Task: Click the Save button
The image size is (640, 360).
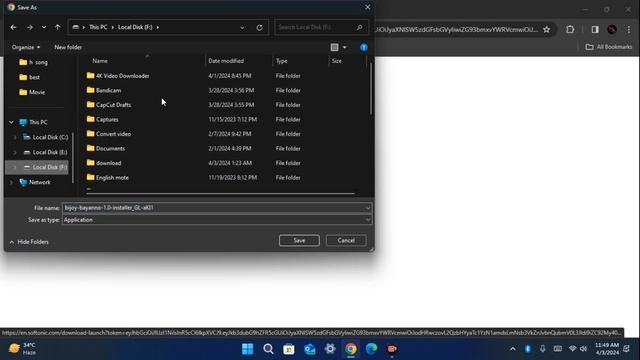Action: coord(299,240)
